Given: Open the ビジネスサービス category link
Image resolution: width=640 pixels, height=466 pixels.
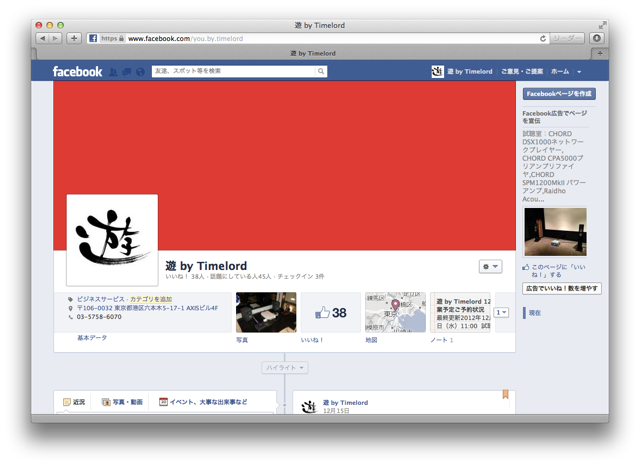Looking at the screenshot, I should [100, 299].
